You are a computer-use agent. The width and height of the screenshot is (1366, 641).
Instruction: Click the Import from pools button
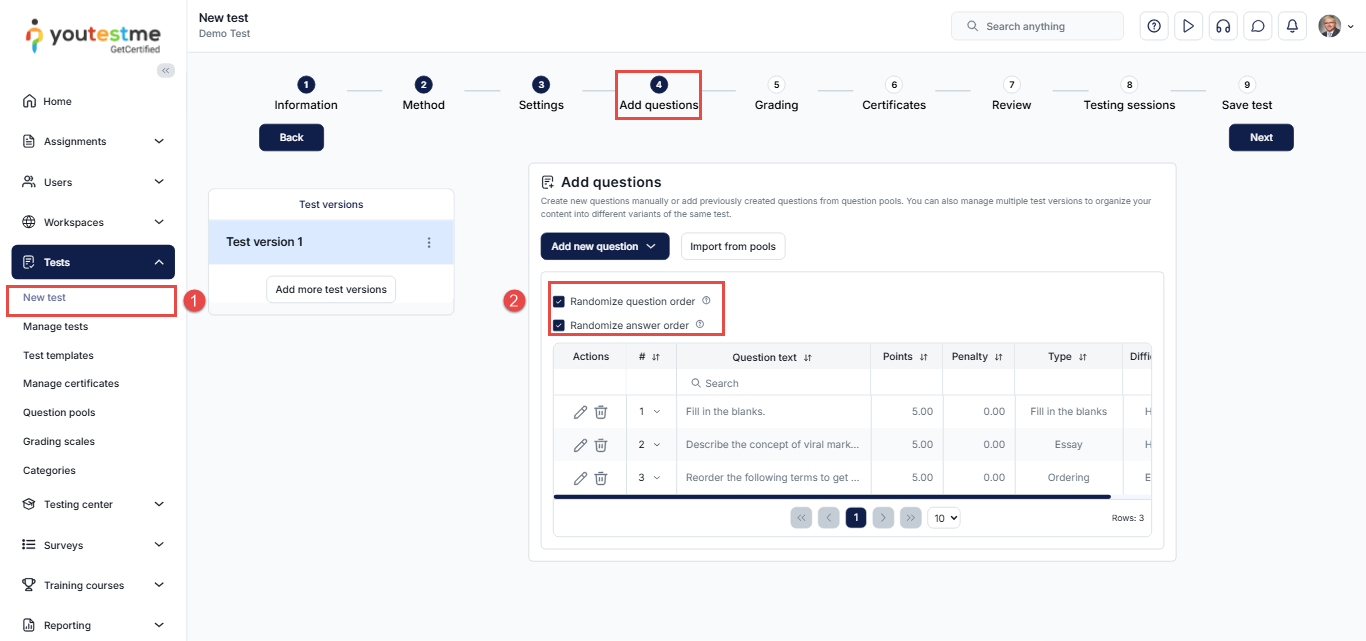(x=732, y=246)
